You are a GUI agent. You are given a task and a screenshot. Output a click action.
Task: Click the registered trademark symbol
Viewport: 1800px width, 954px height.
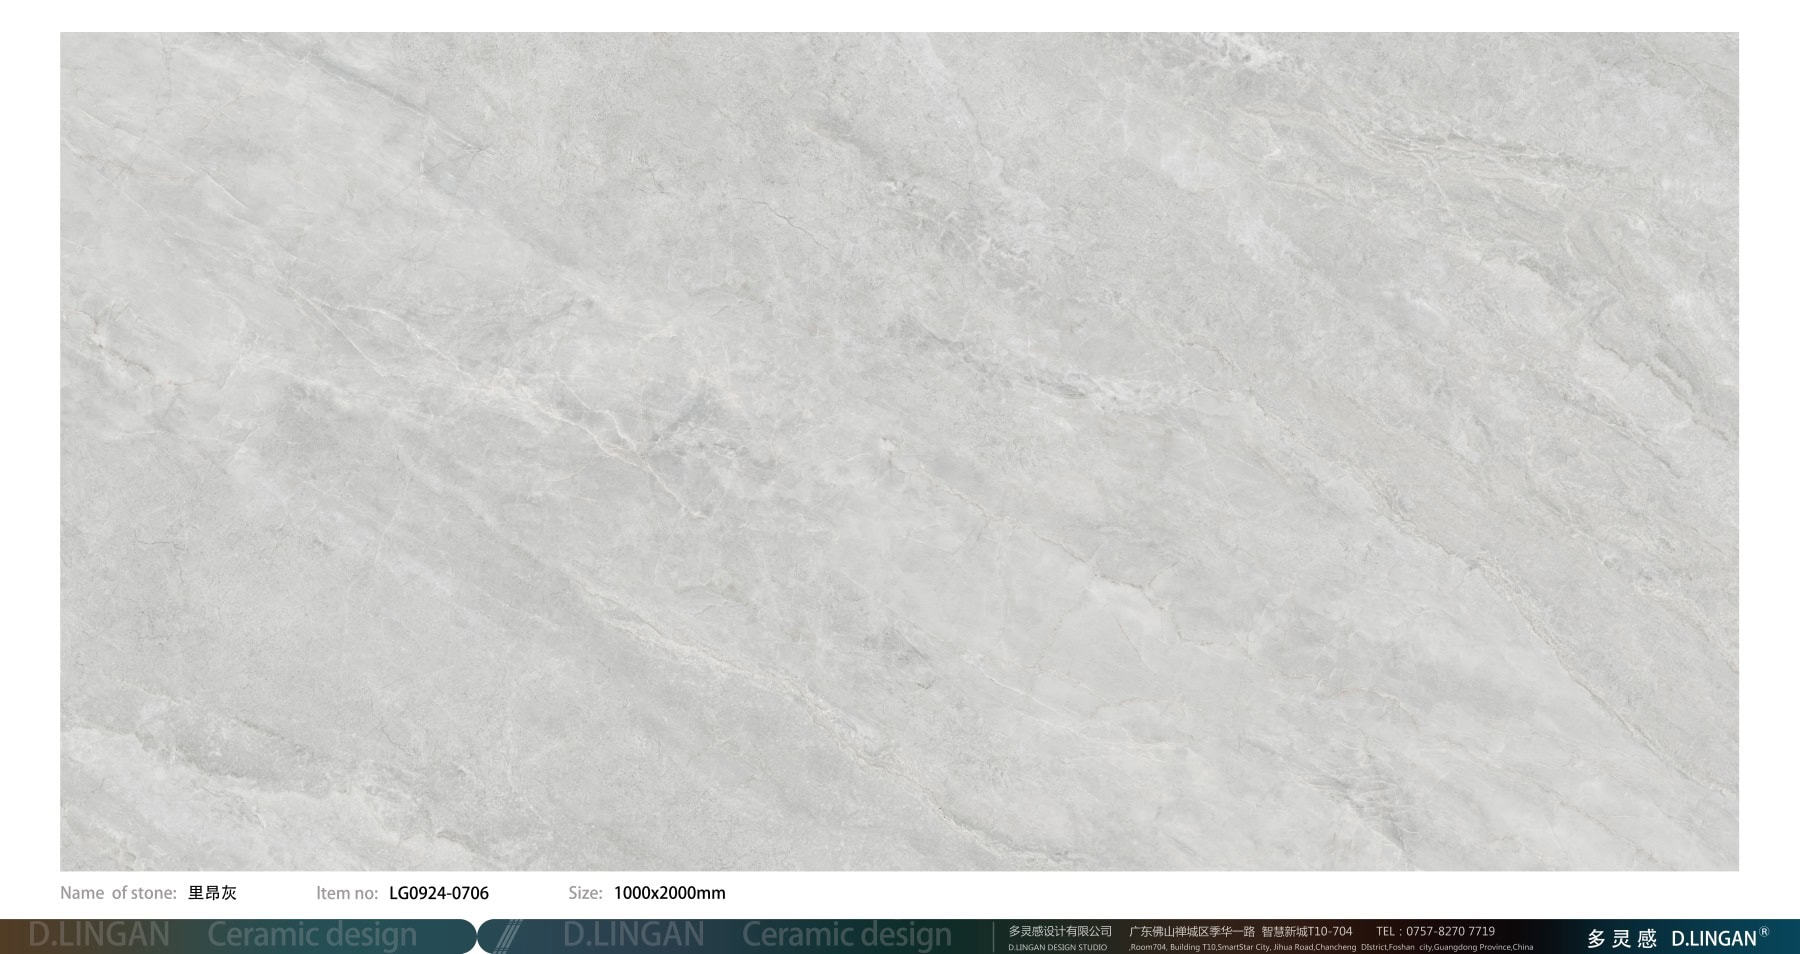1764,931
